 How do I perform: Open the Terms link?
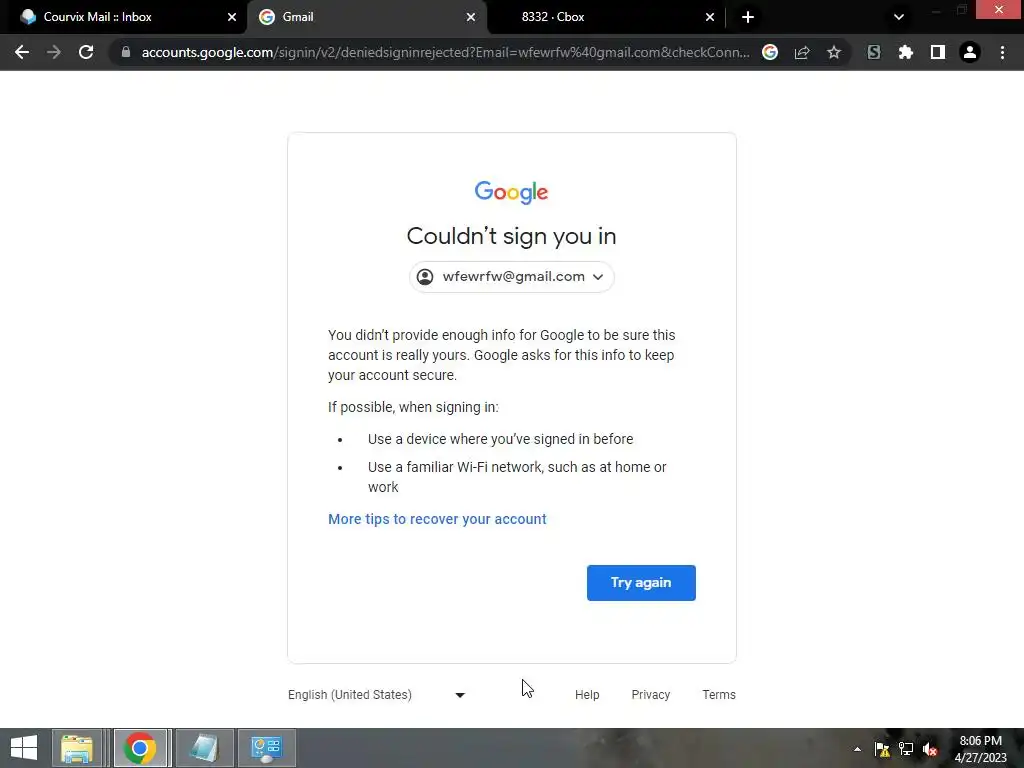pos(718,695)
